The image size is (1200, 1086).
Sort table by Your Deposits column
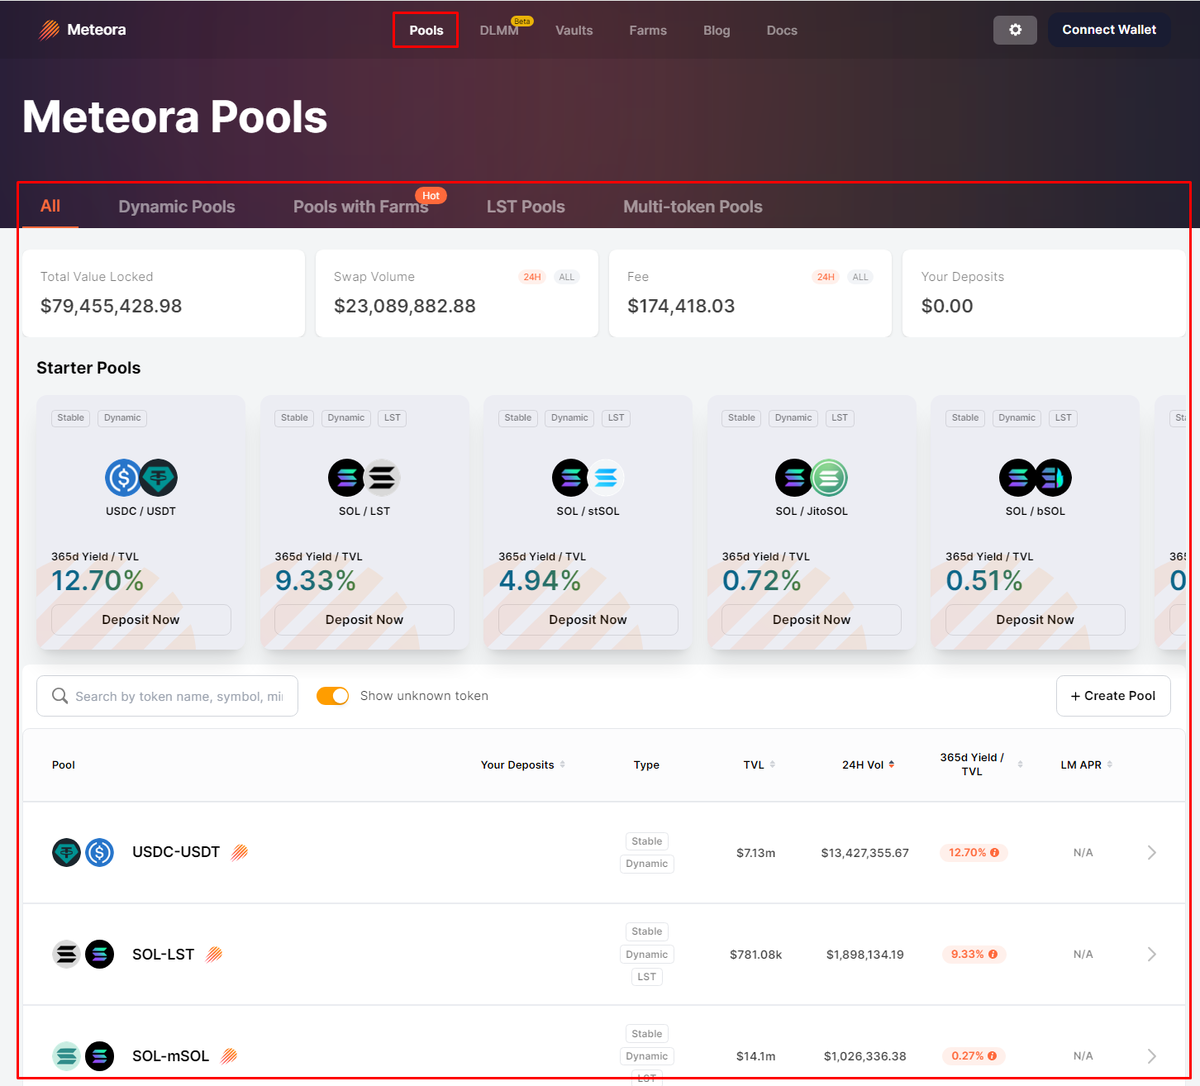[x=523, y=765]
